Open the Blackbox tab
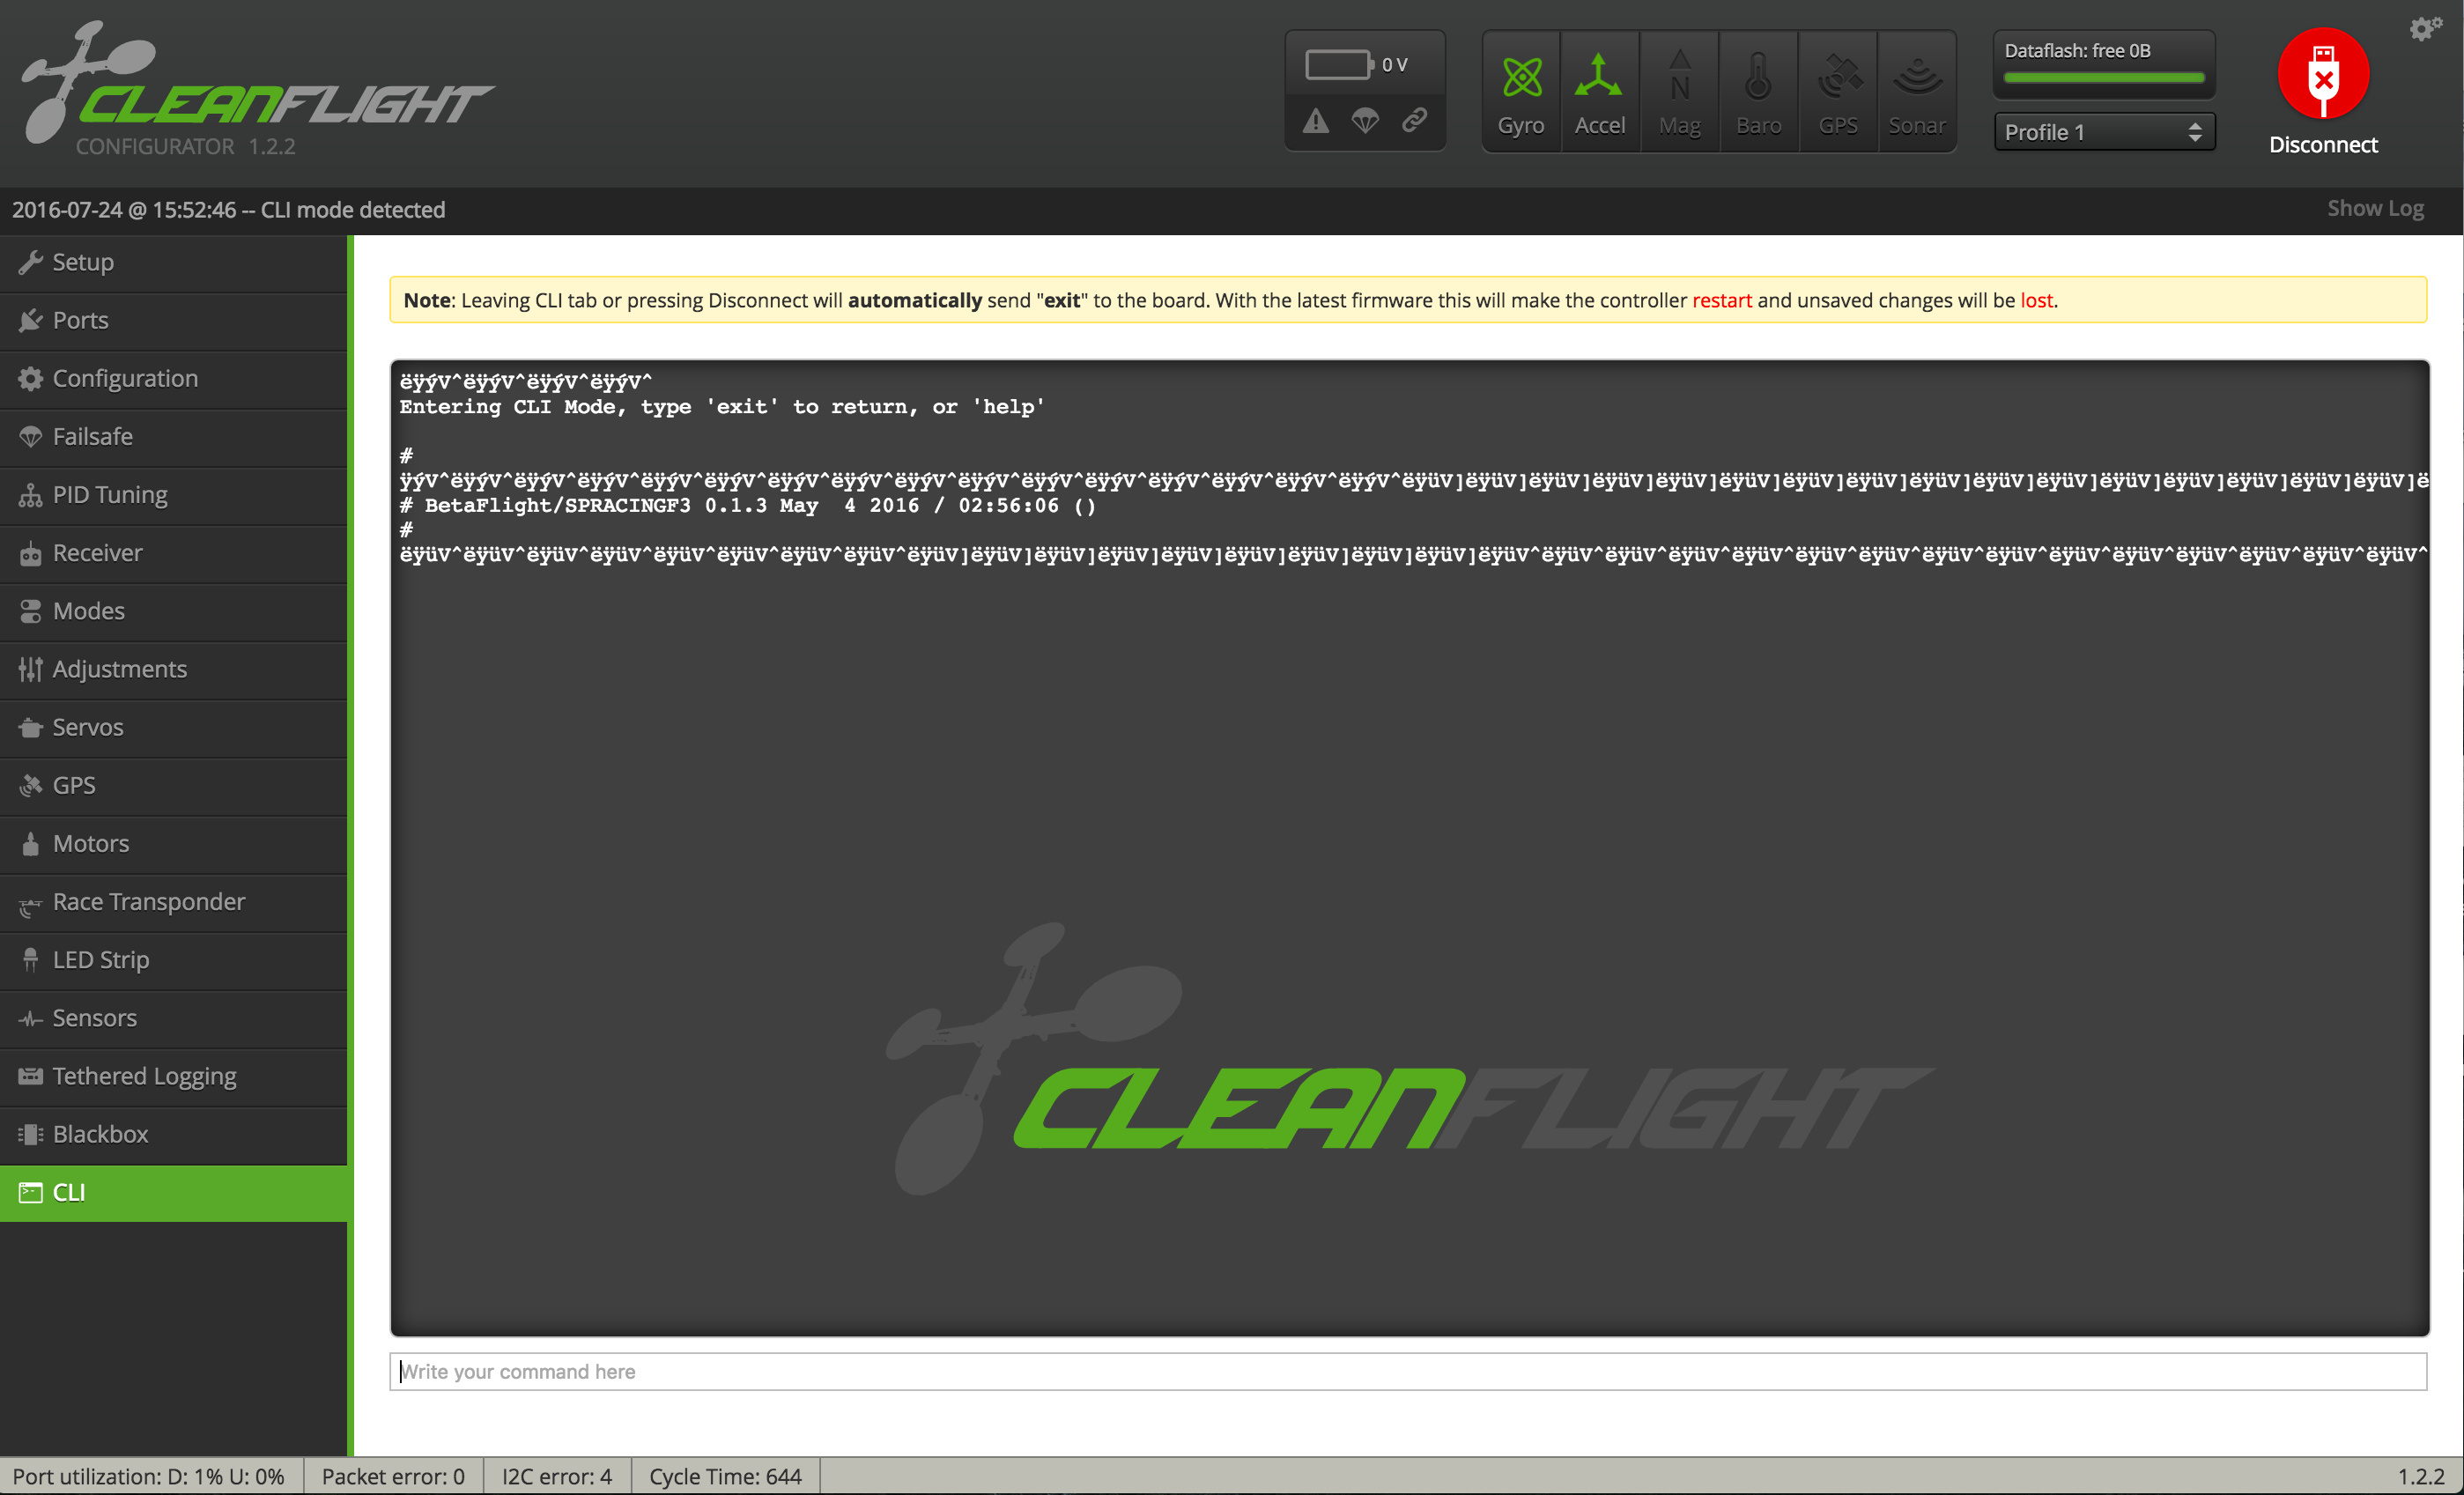Image resolution: width=2464 pixels, height=1495 pixels. pos(174,1133)
